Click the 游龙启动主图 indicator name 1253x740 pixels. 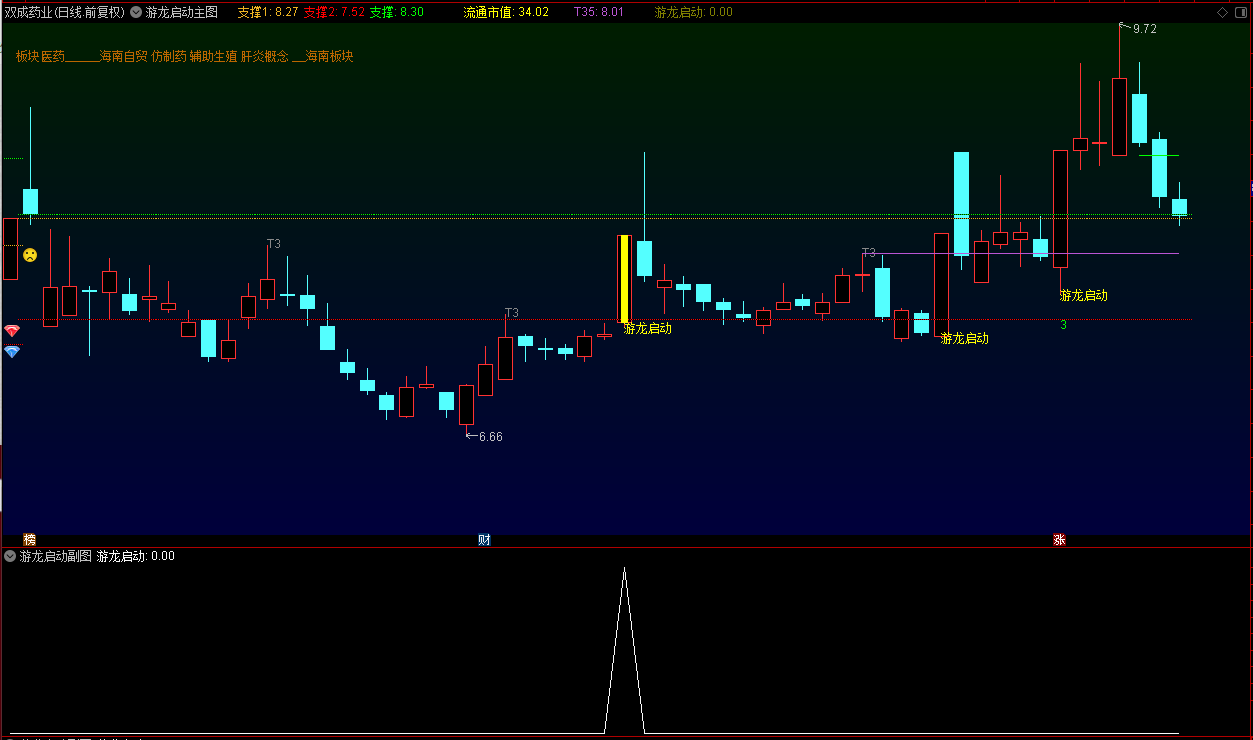182,12
